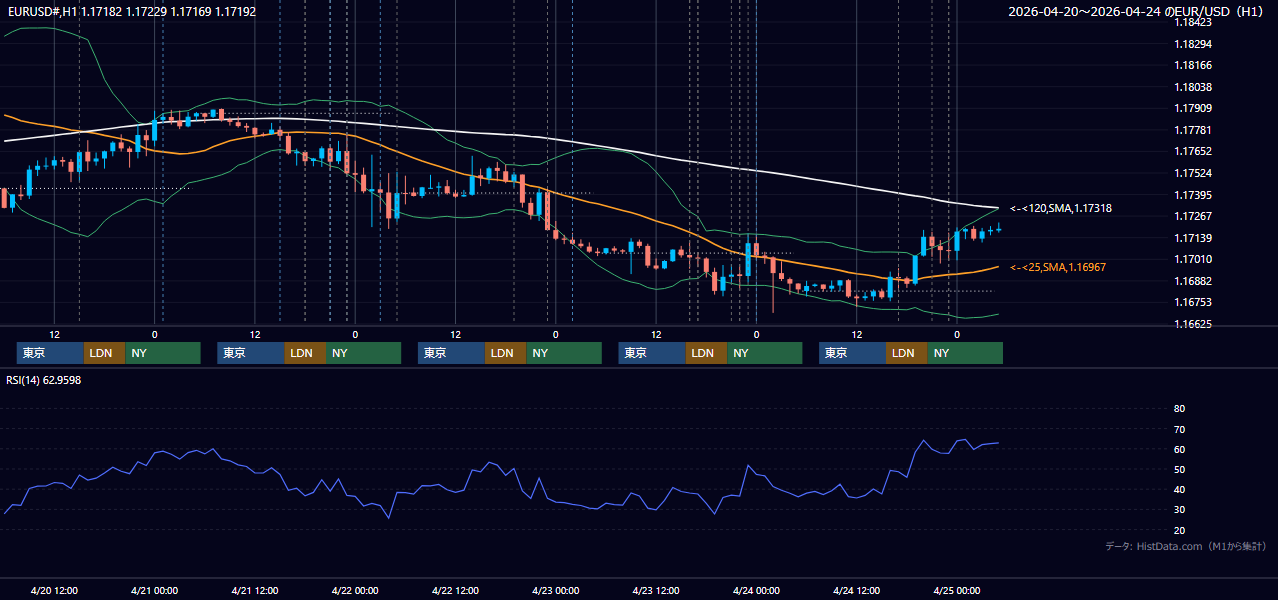Viewport: 1278px width, 600px height.
Task: Click price axis label 1.17909
Action: (1194, 108)
